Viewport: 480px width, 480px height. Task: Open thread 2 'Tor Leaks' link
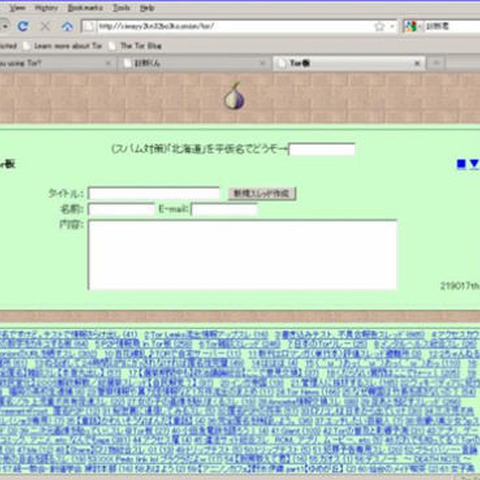[206, 335]
